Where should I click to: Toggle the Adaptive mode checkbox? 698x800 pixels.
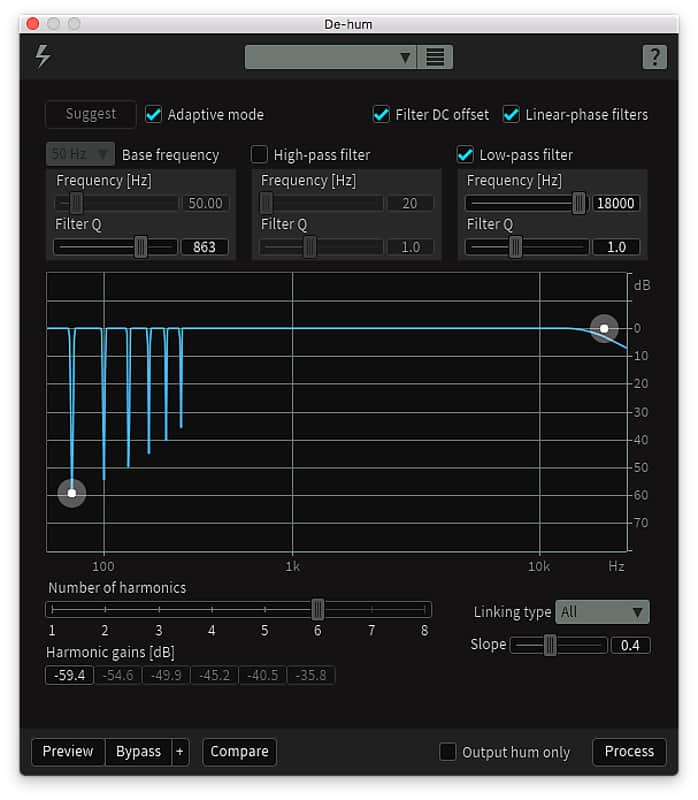pos(153,114)
